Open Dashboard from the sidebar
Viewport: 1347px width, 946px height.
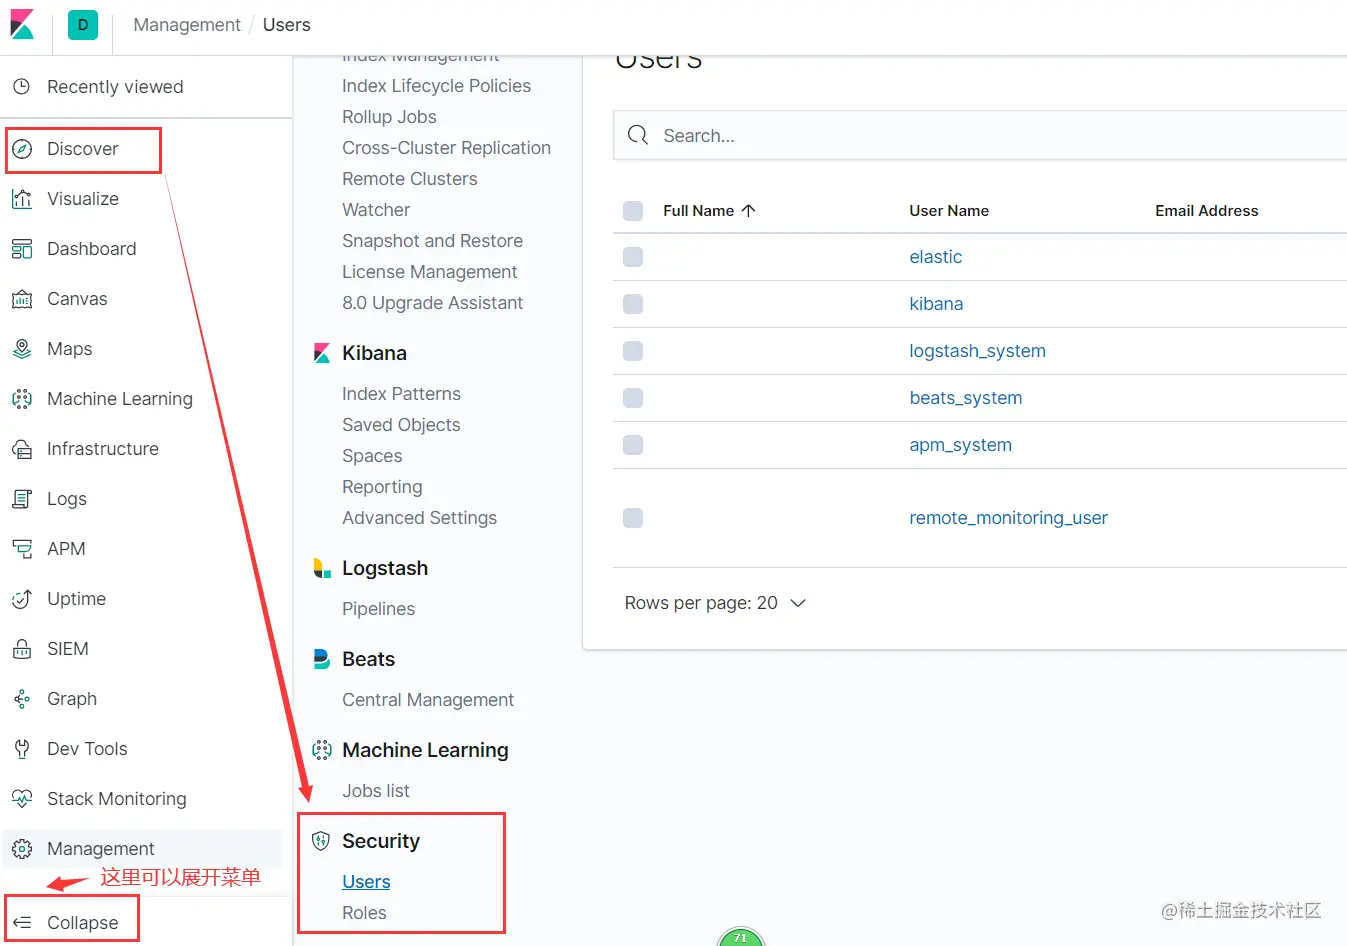pos(92,249)
